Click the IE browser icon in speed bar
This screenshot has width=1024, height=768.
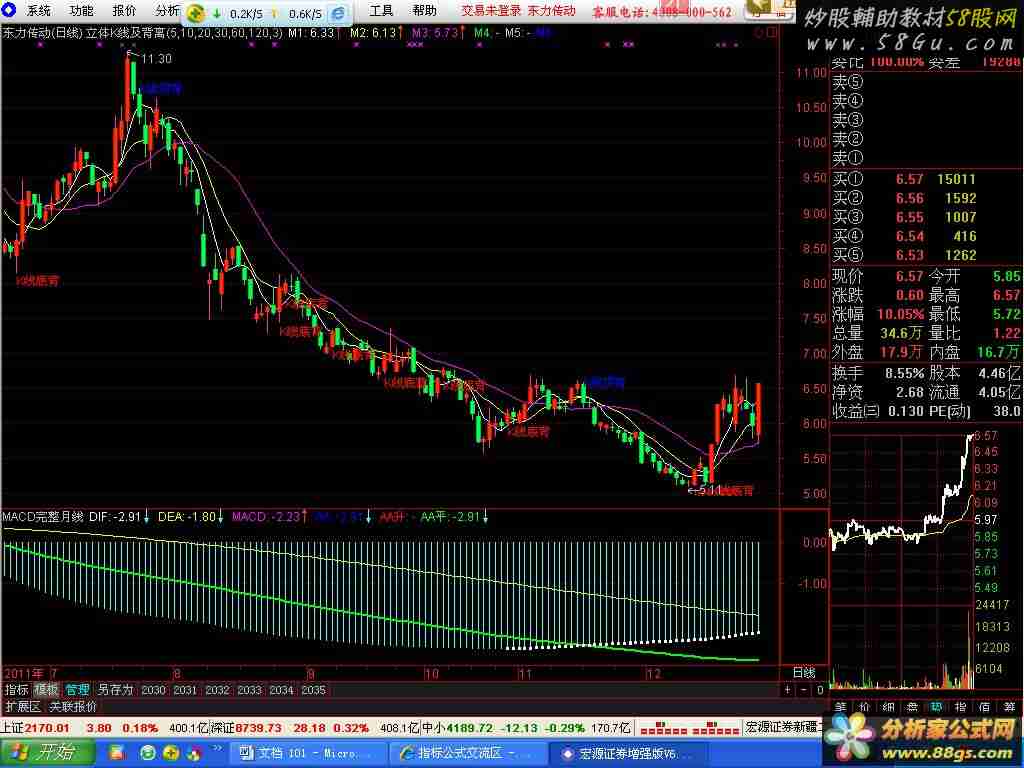click(x=338, y=13)
